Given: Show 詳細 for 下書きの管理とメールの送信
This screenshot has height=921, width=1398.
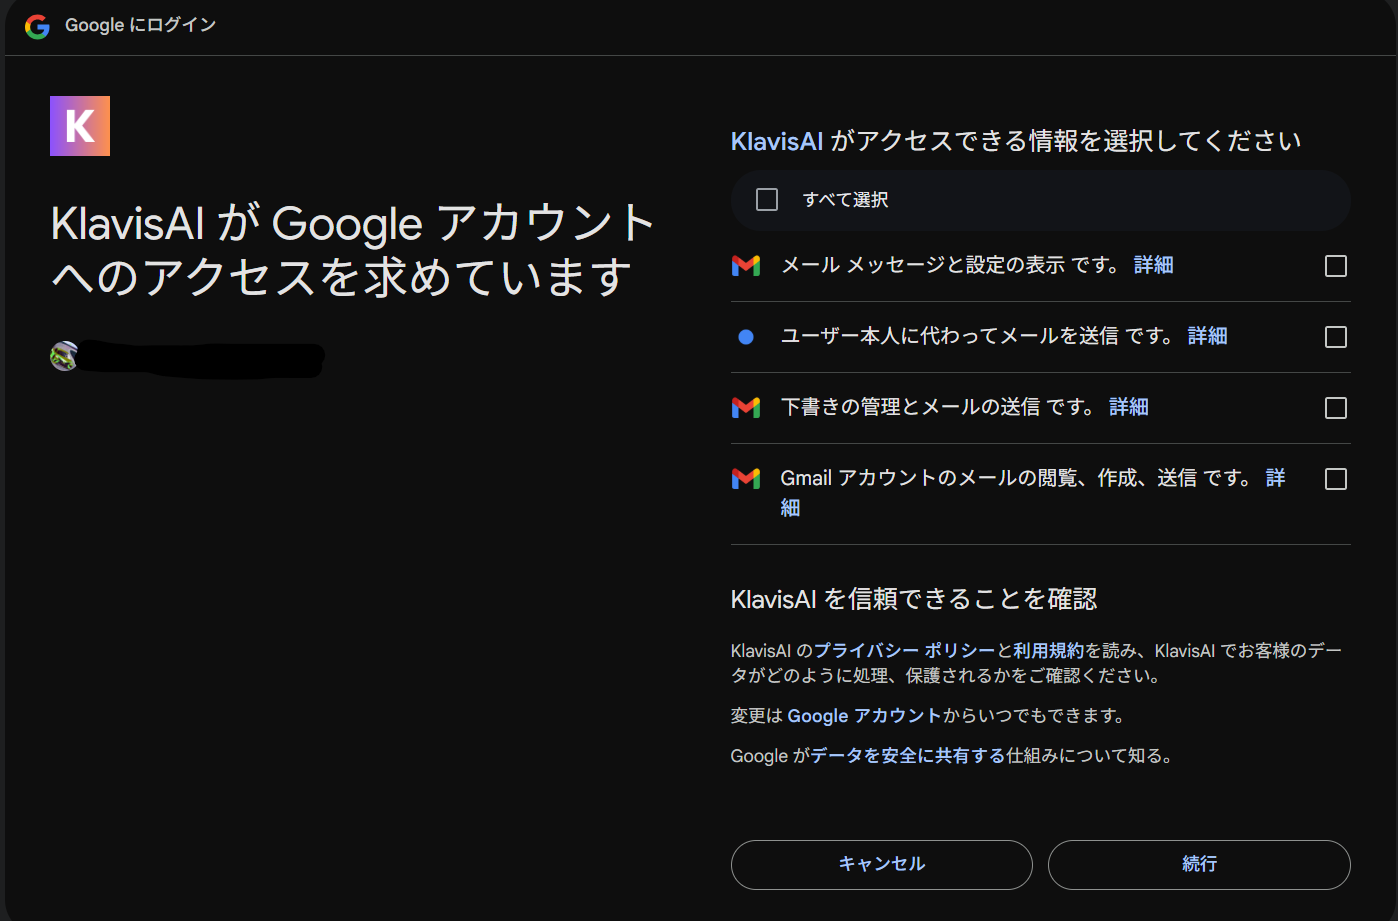Looking at the screenshot, I should [x=1129, y=407].
